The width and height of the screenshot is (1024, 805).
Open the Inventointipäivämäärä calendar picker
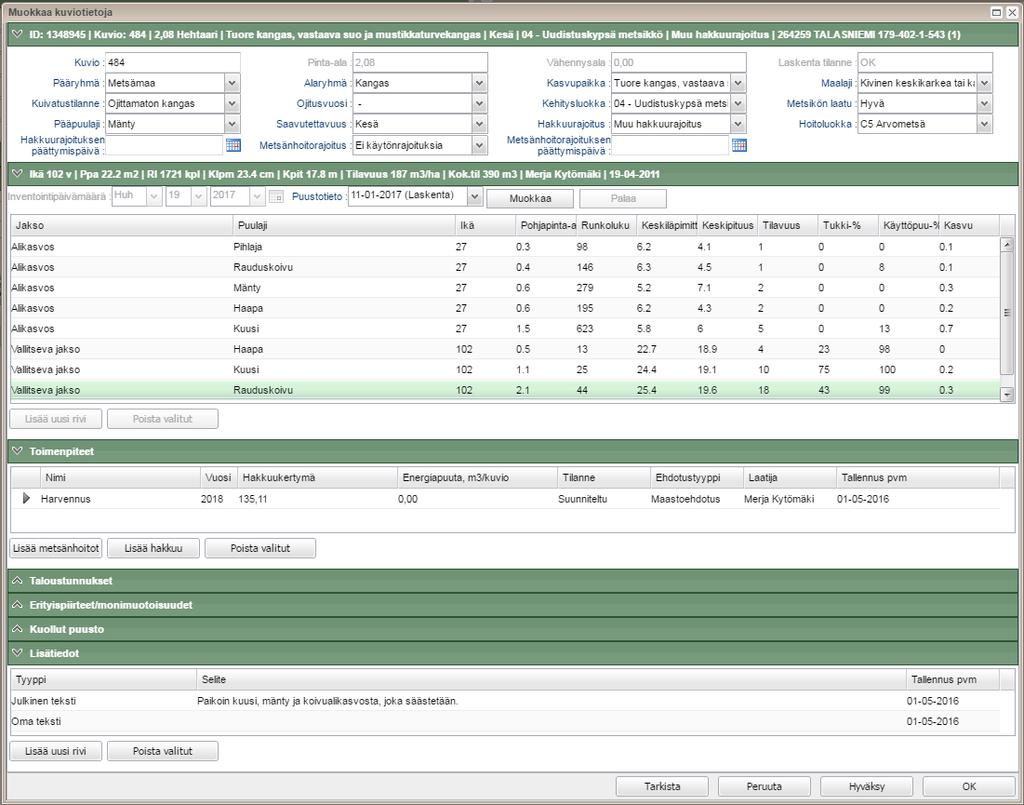pyautogui.click(x=276, y=196)
